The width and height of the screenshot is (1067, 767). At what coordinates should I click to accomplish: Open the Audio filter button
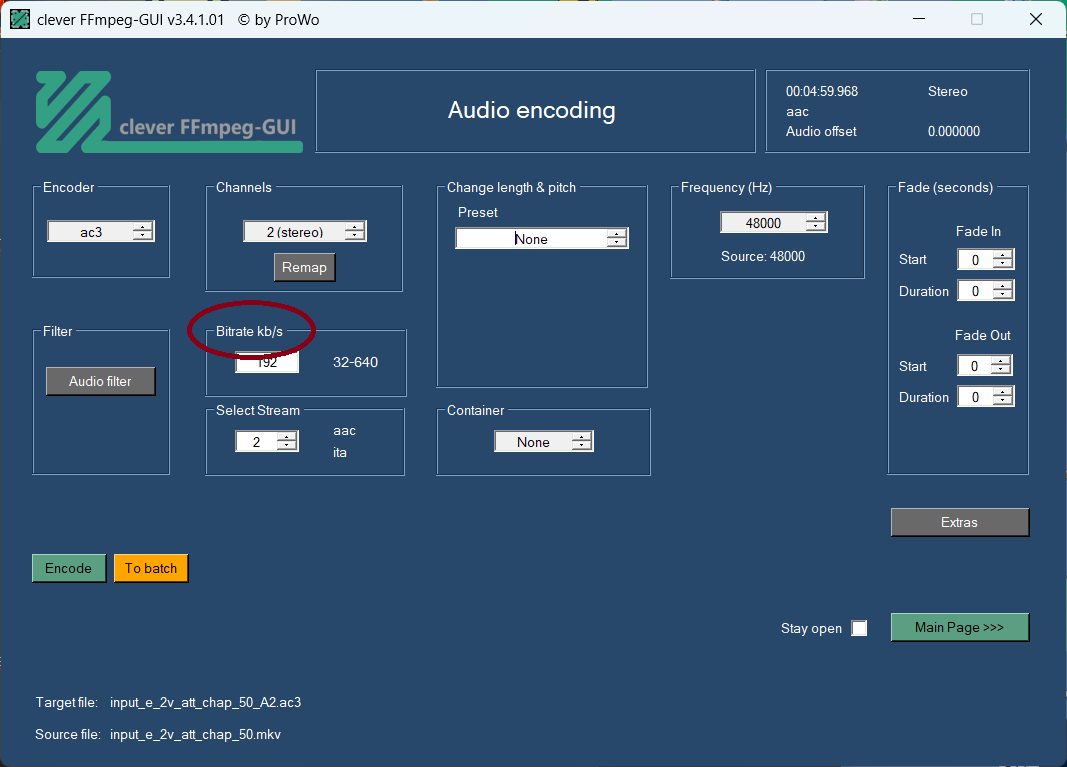click(x=100, y=381)
